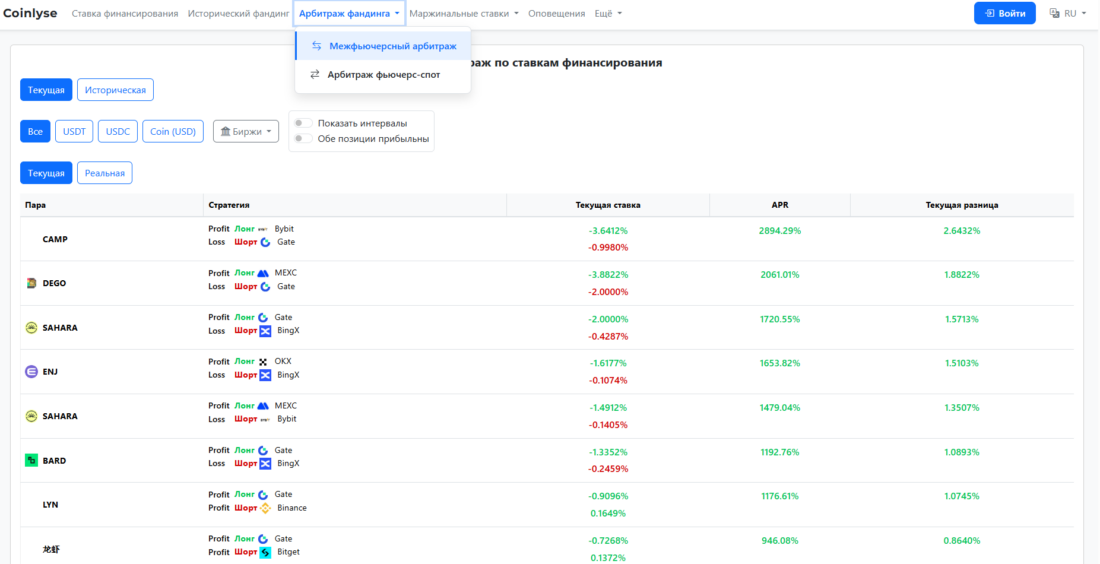Click the OKX logo in ENJ row
This screenshot has height=564, width=1100.
click(x=264, y=362)
